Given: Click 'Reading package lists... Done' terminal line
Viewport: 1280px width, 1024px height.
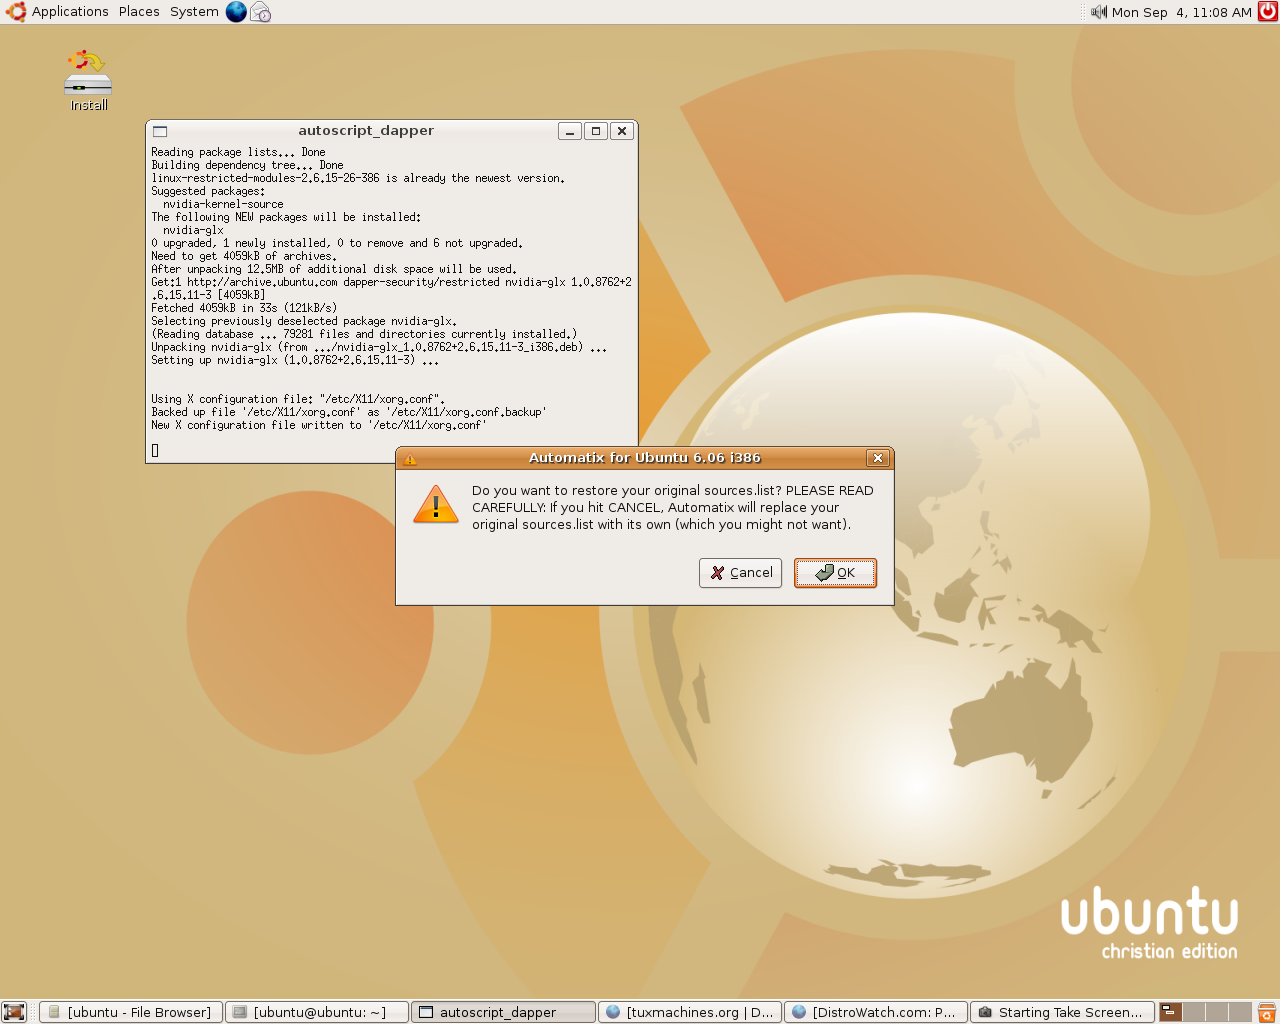Looking at the screenshot, I should (x=238, y=152).
